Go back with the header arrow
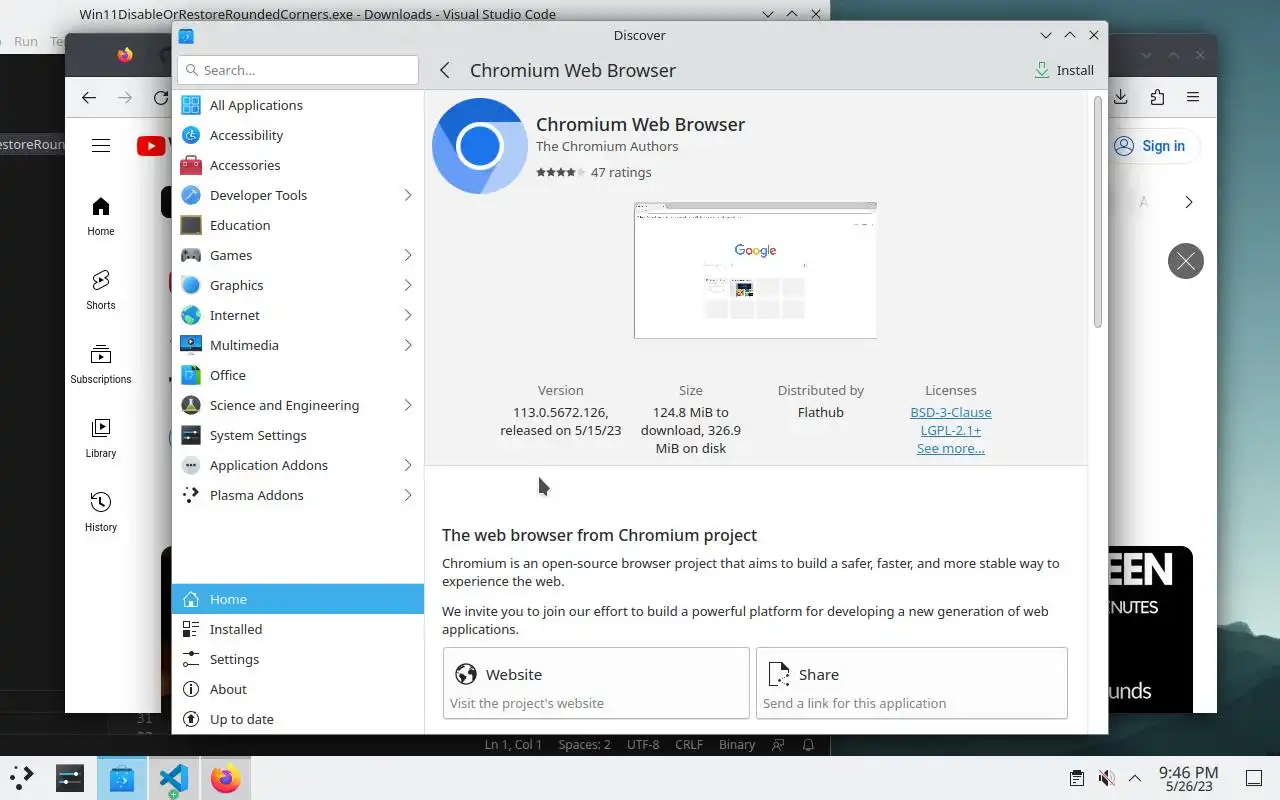1280x800 pixels. pyautogui.click(x=445, y=70)
